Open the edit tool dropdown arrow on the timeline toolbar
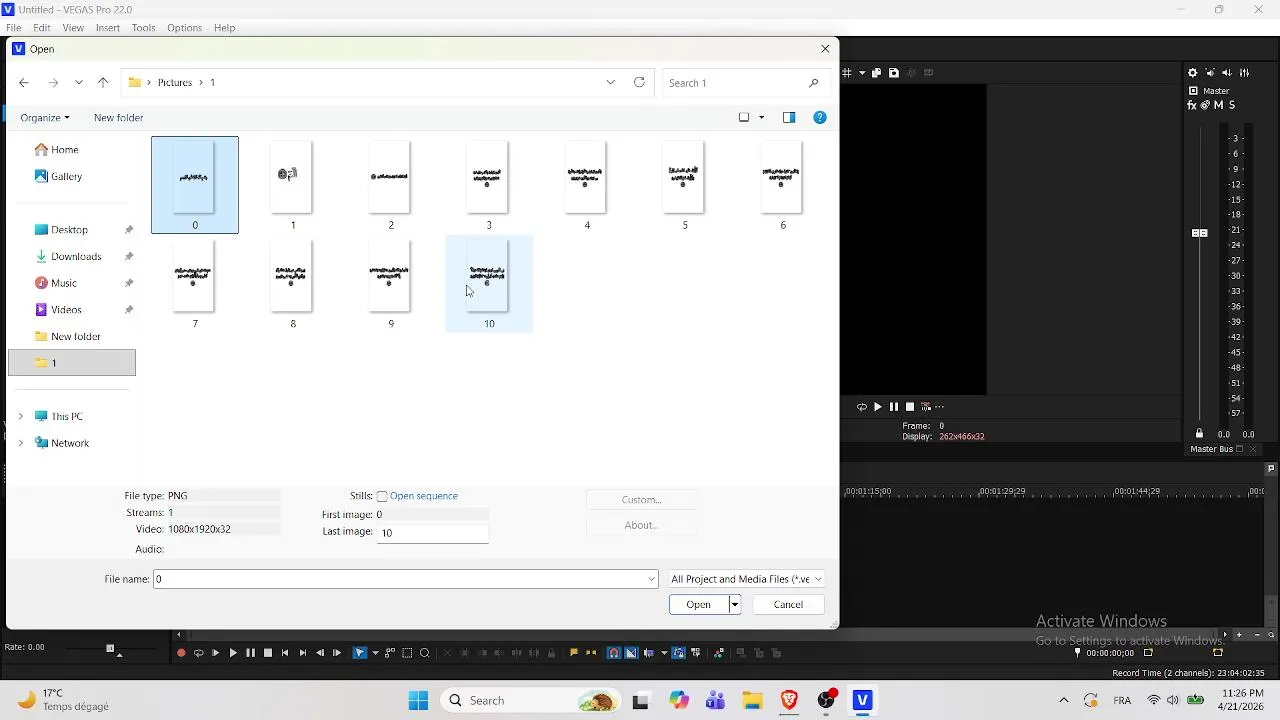 pos(375,653)
